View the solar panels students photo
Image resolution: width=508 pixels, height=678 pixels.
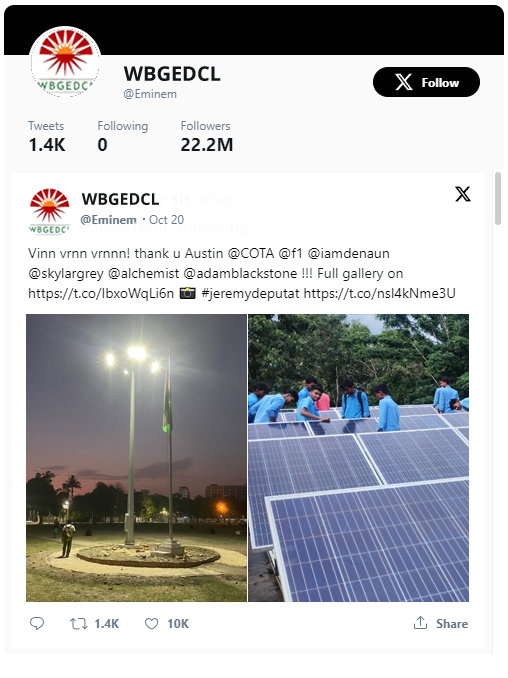[x=358, y=458]
